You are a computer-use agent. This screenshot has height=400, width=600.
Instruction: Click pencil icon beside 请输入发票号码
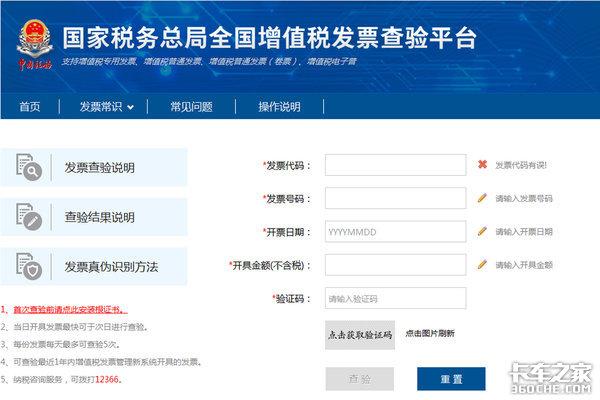pyautogui.click(x=482, y=198)
